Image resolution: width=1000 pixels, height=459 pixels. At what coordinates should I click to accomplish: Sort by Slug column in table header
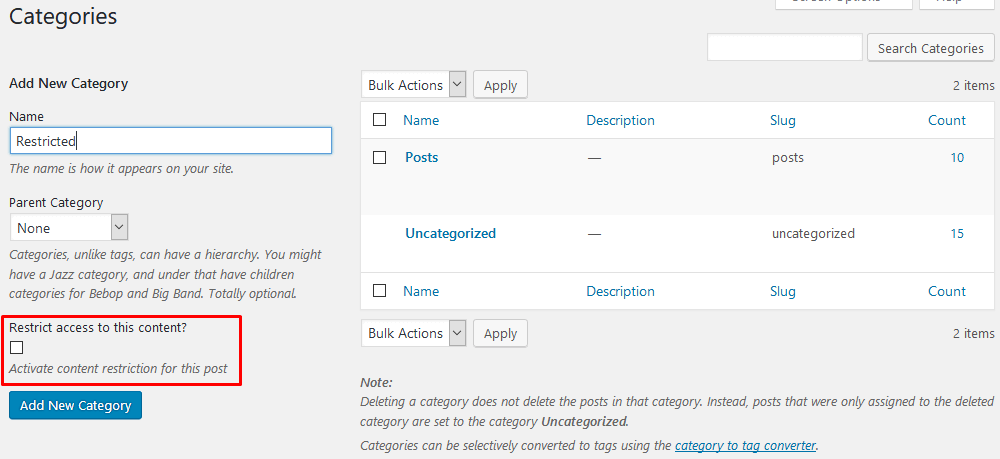[783, 120]
